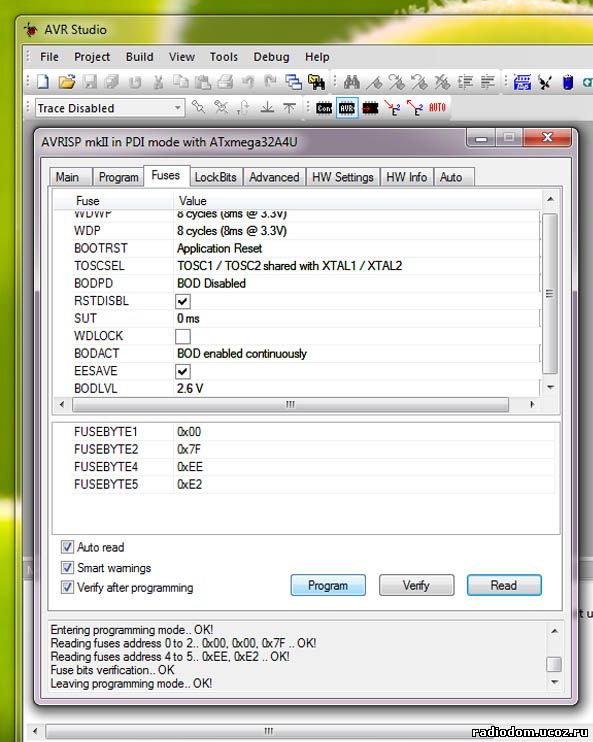Open the Debug menu
Viewport: 593px width, 742px height.
[x=271, y=57]
